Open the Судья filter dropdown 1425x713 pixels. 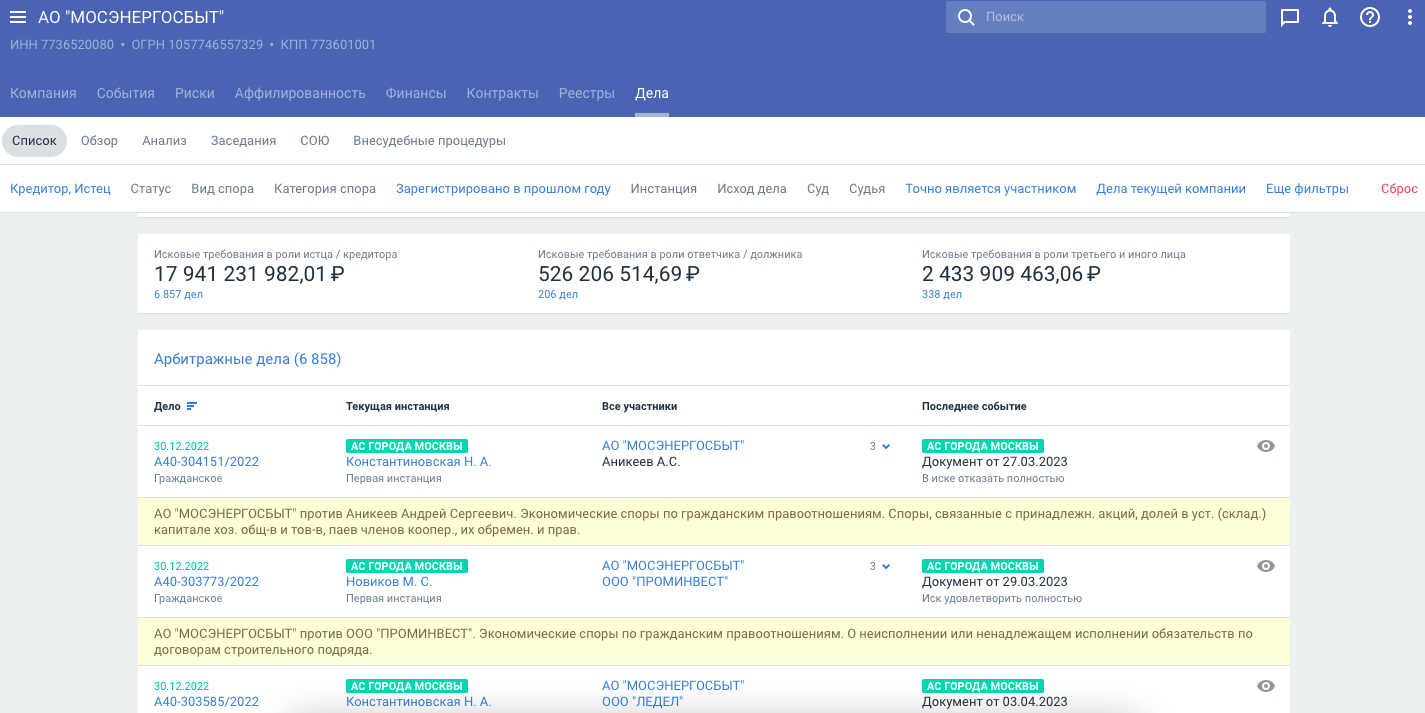(x=867, y=188)
